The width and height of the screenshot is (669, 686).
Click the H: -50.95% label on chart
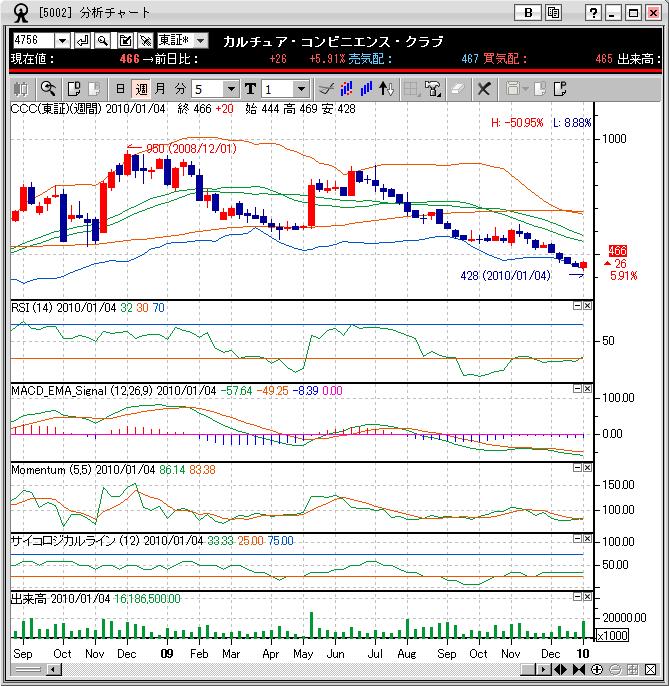517,123
